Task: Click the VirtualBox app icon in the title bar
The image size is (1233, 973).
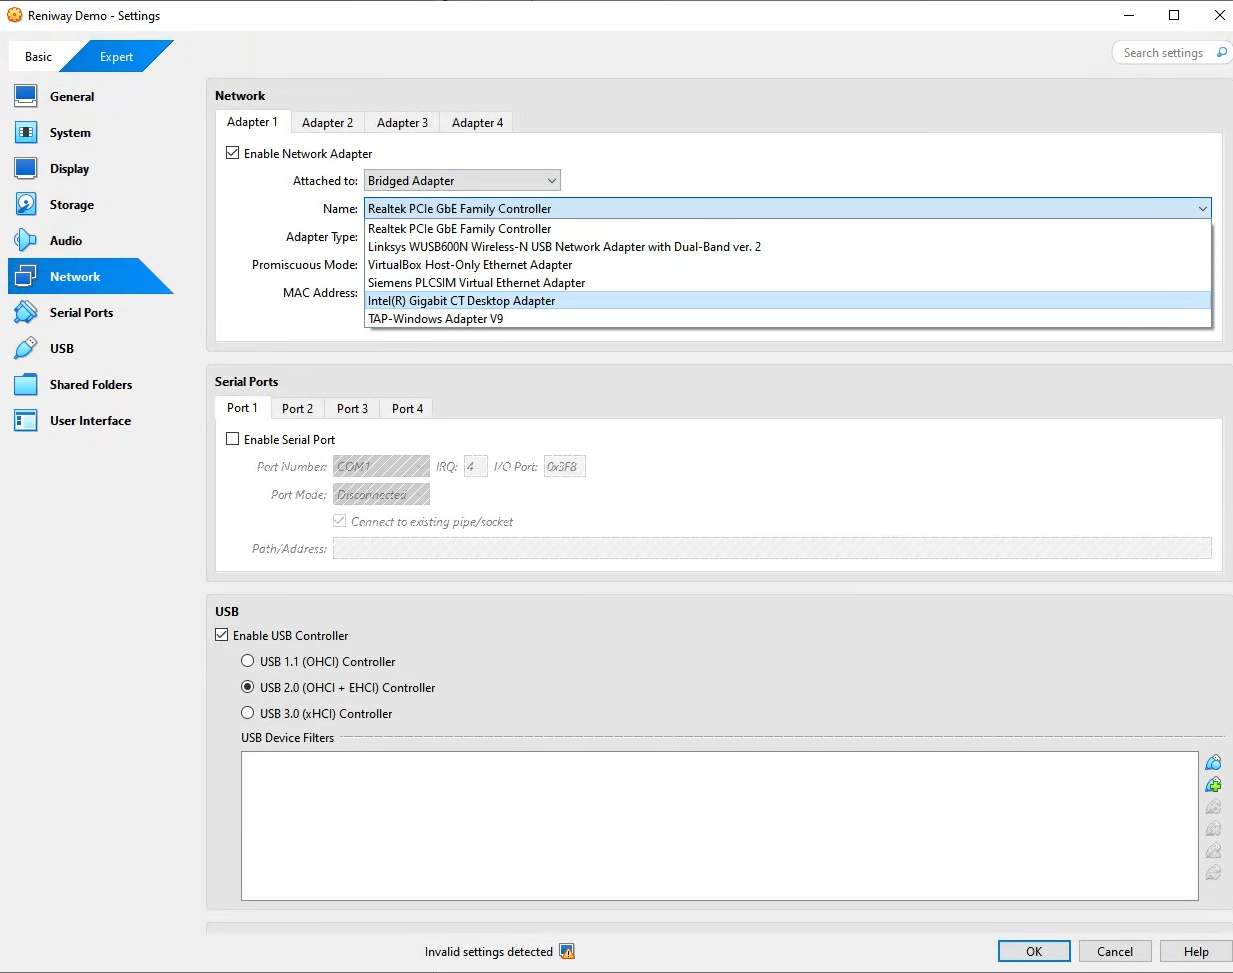Action: pyautogui.click(x=15, y=15)
